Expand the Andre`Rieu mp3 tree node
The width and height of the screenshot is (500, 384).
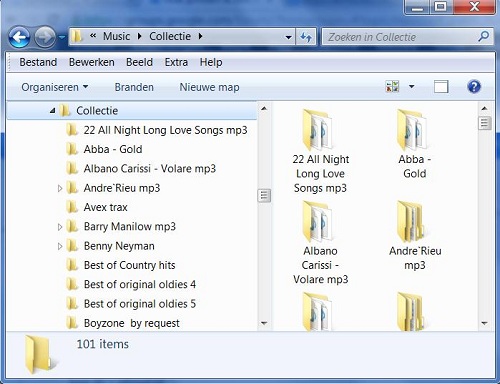point(60,188)
